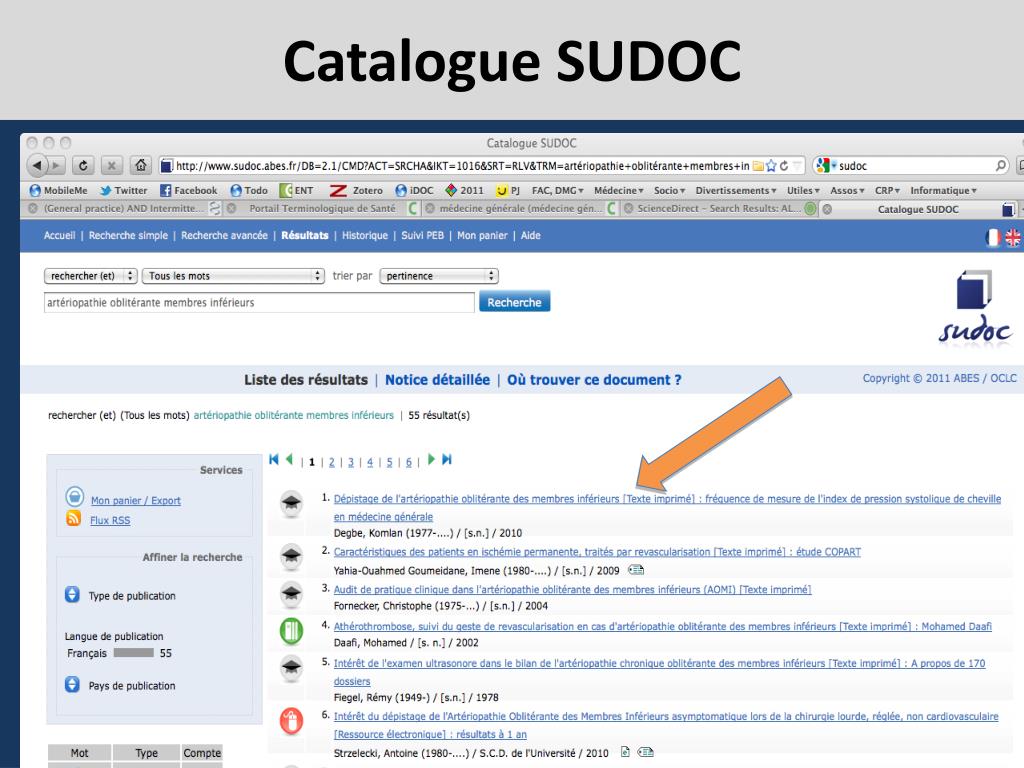Viewport: 1024px width, 768px height.
Task: Open the iDOC bookmark
Action: click(414, 190)
